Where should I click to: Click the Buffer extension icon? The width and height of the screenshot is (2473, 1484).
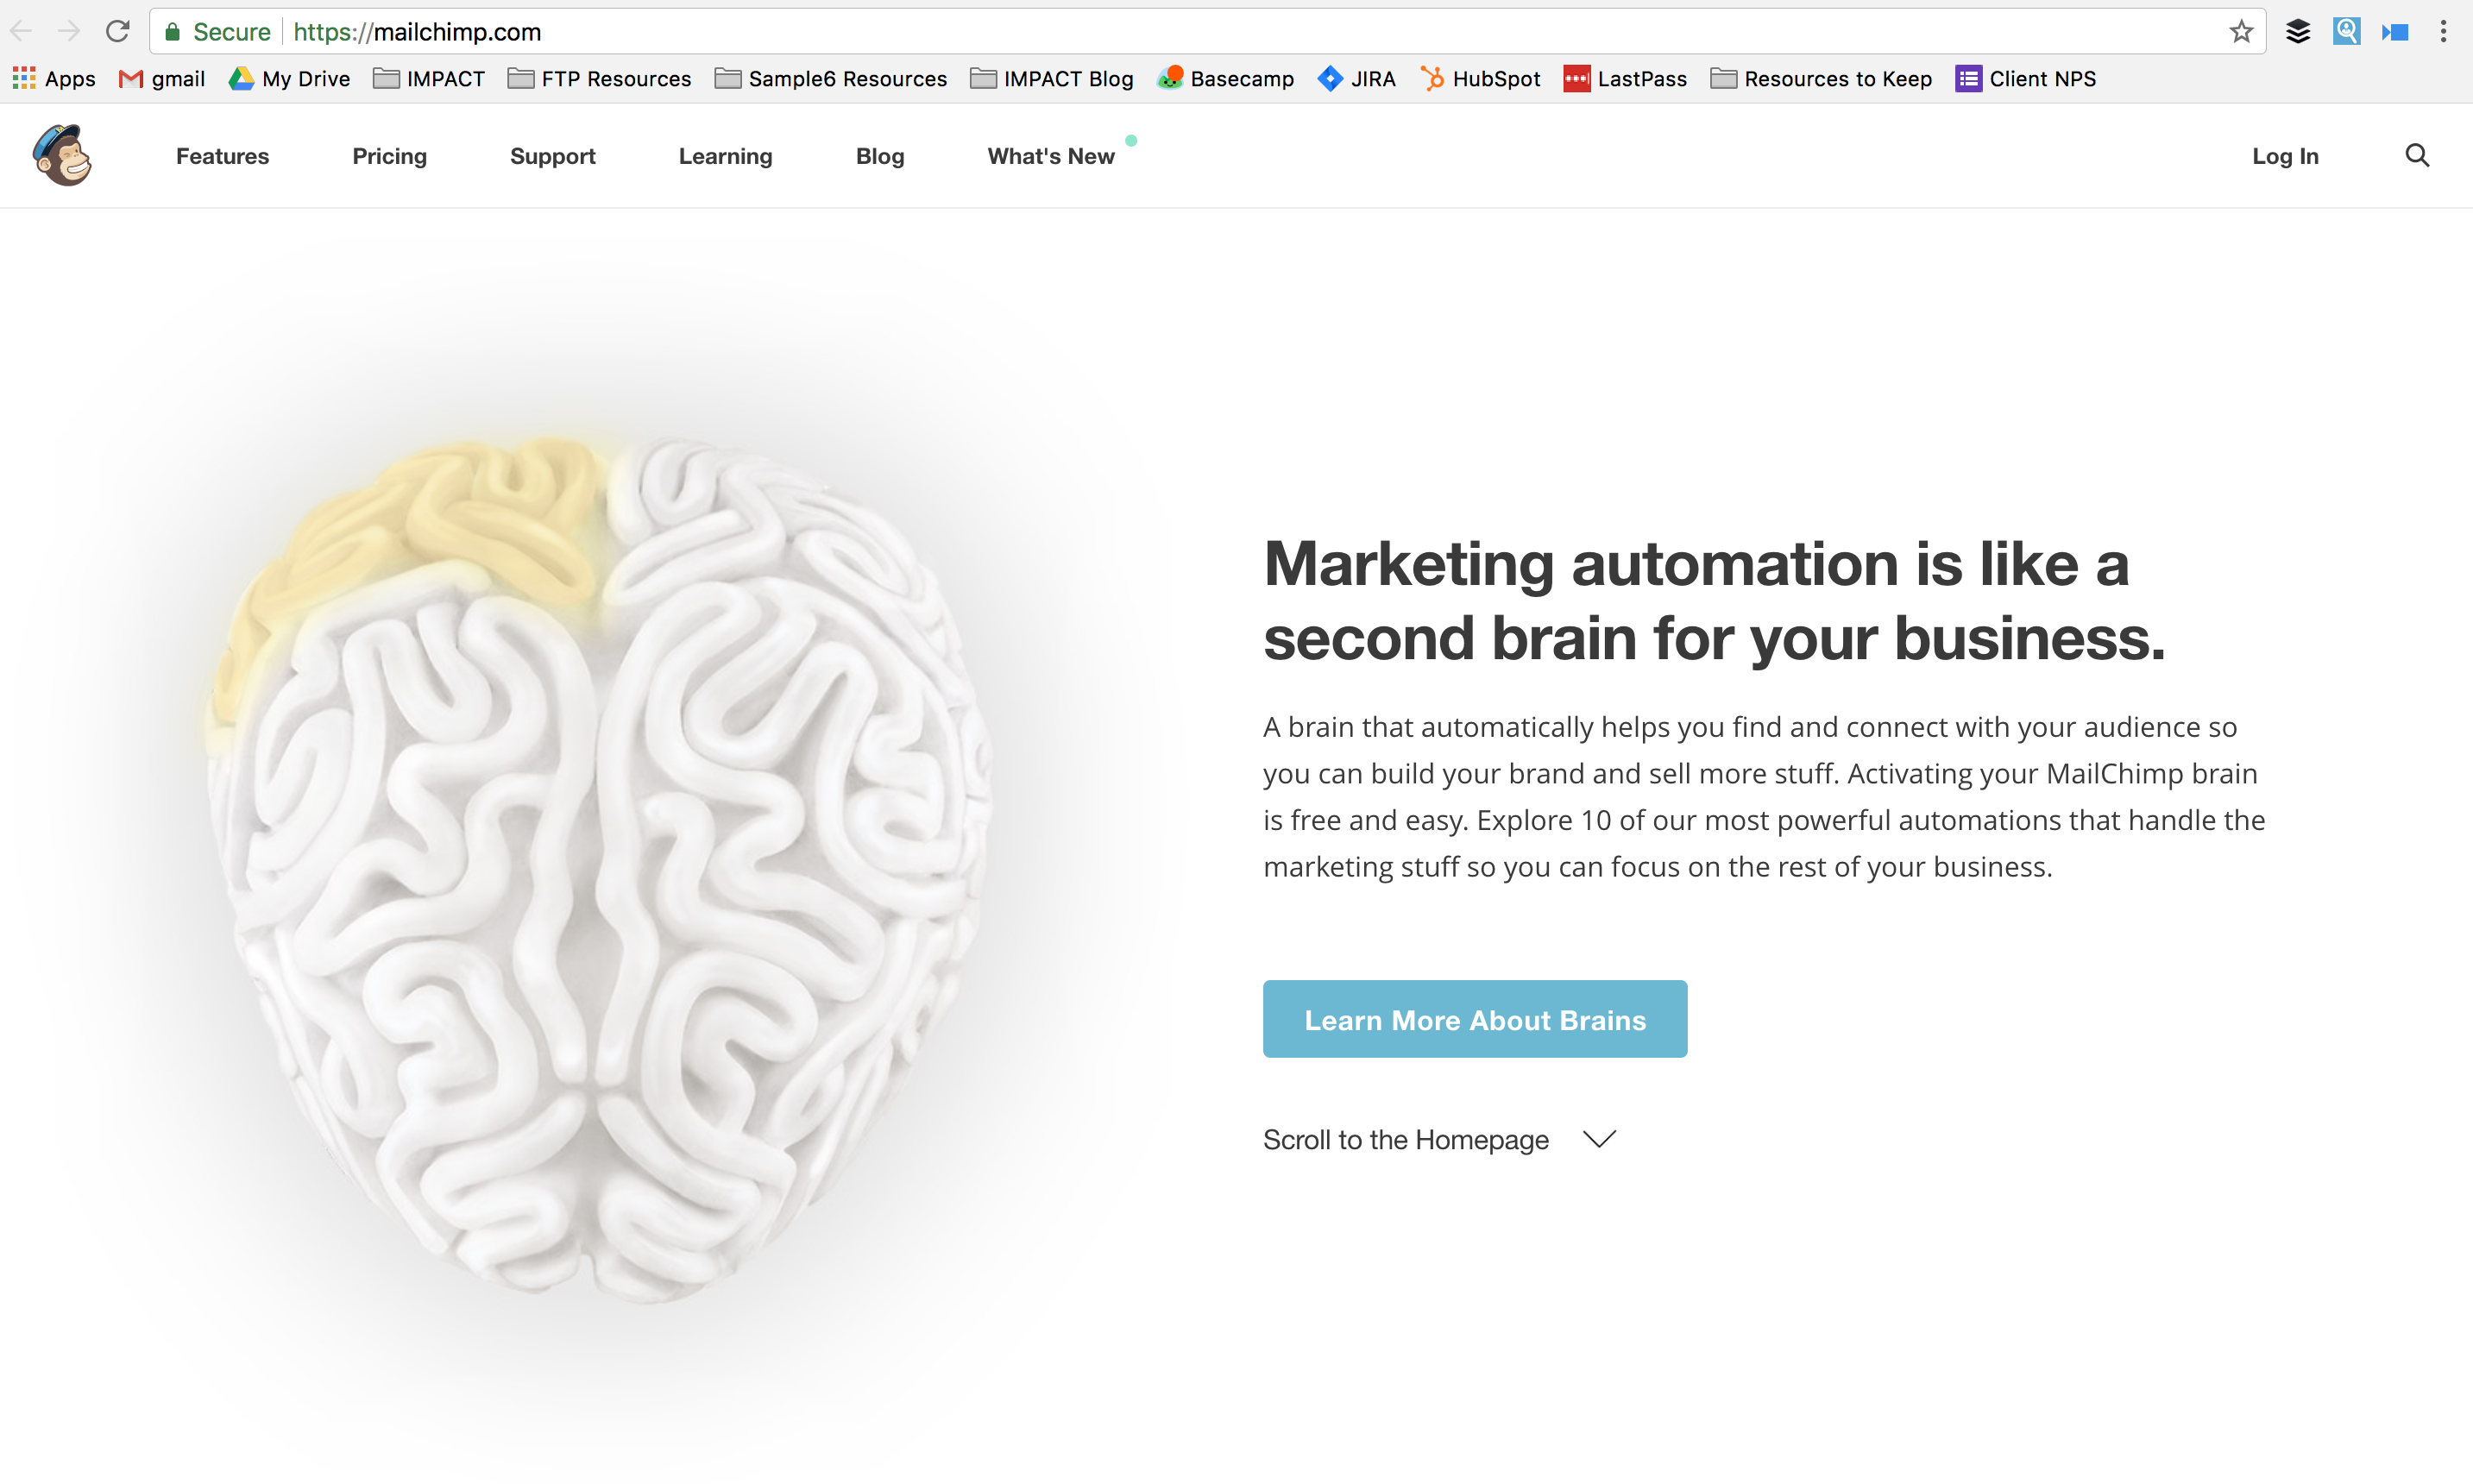click(2297, 31)
